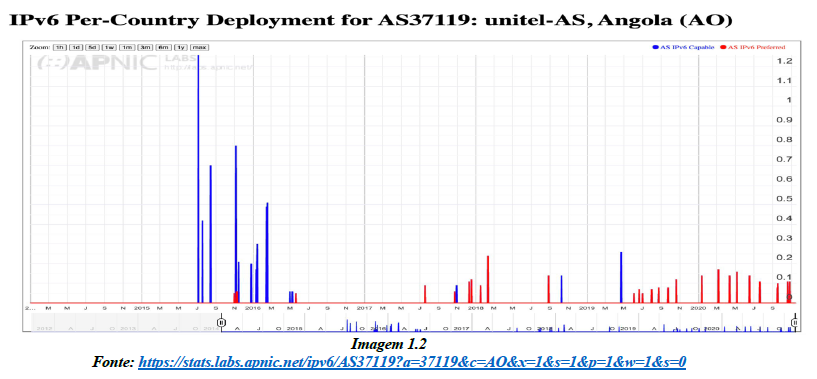Set chart zoom to 1d
Screen dimensions: 817x379
pyautogui.click(x=76, y=47)
